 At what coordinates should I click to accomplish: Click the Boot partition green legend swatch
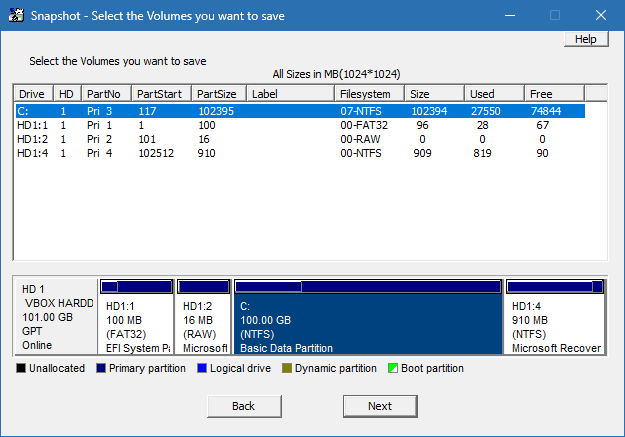click(393, 368)
